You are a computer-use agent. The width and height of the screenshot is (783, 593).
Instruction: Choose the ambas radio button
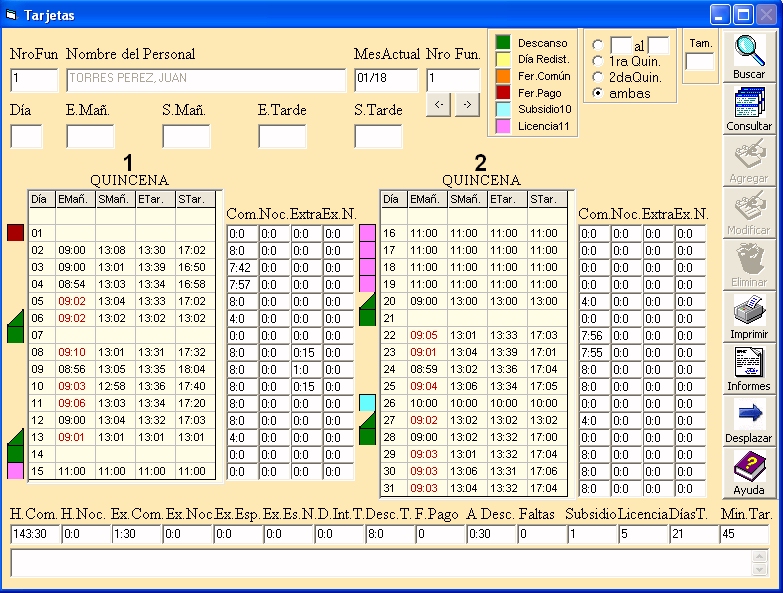[598, 93]
